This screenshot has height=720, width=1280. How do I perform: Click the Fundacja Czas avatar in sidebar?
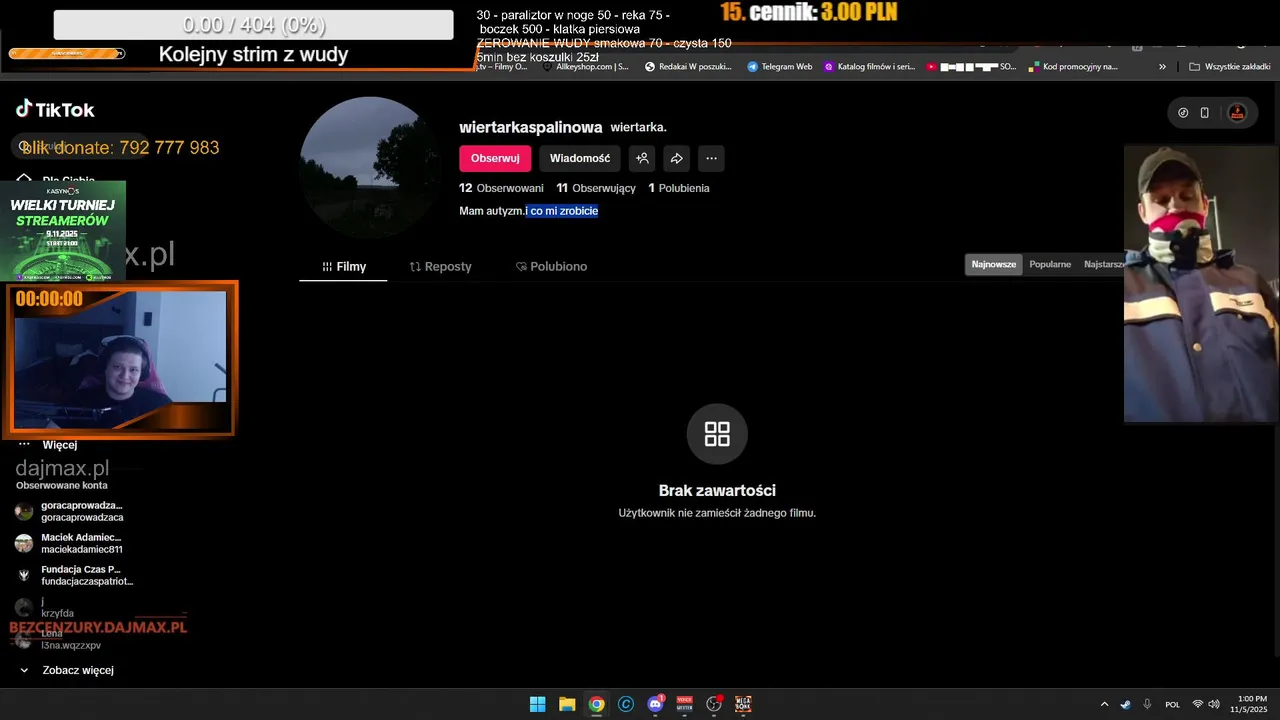click(24, 575)
